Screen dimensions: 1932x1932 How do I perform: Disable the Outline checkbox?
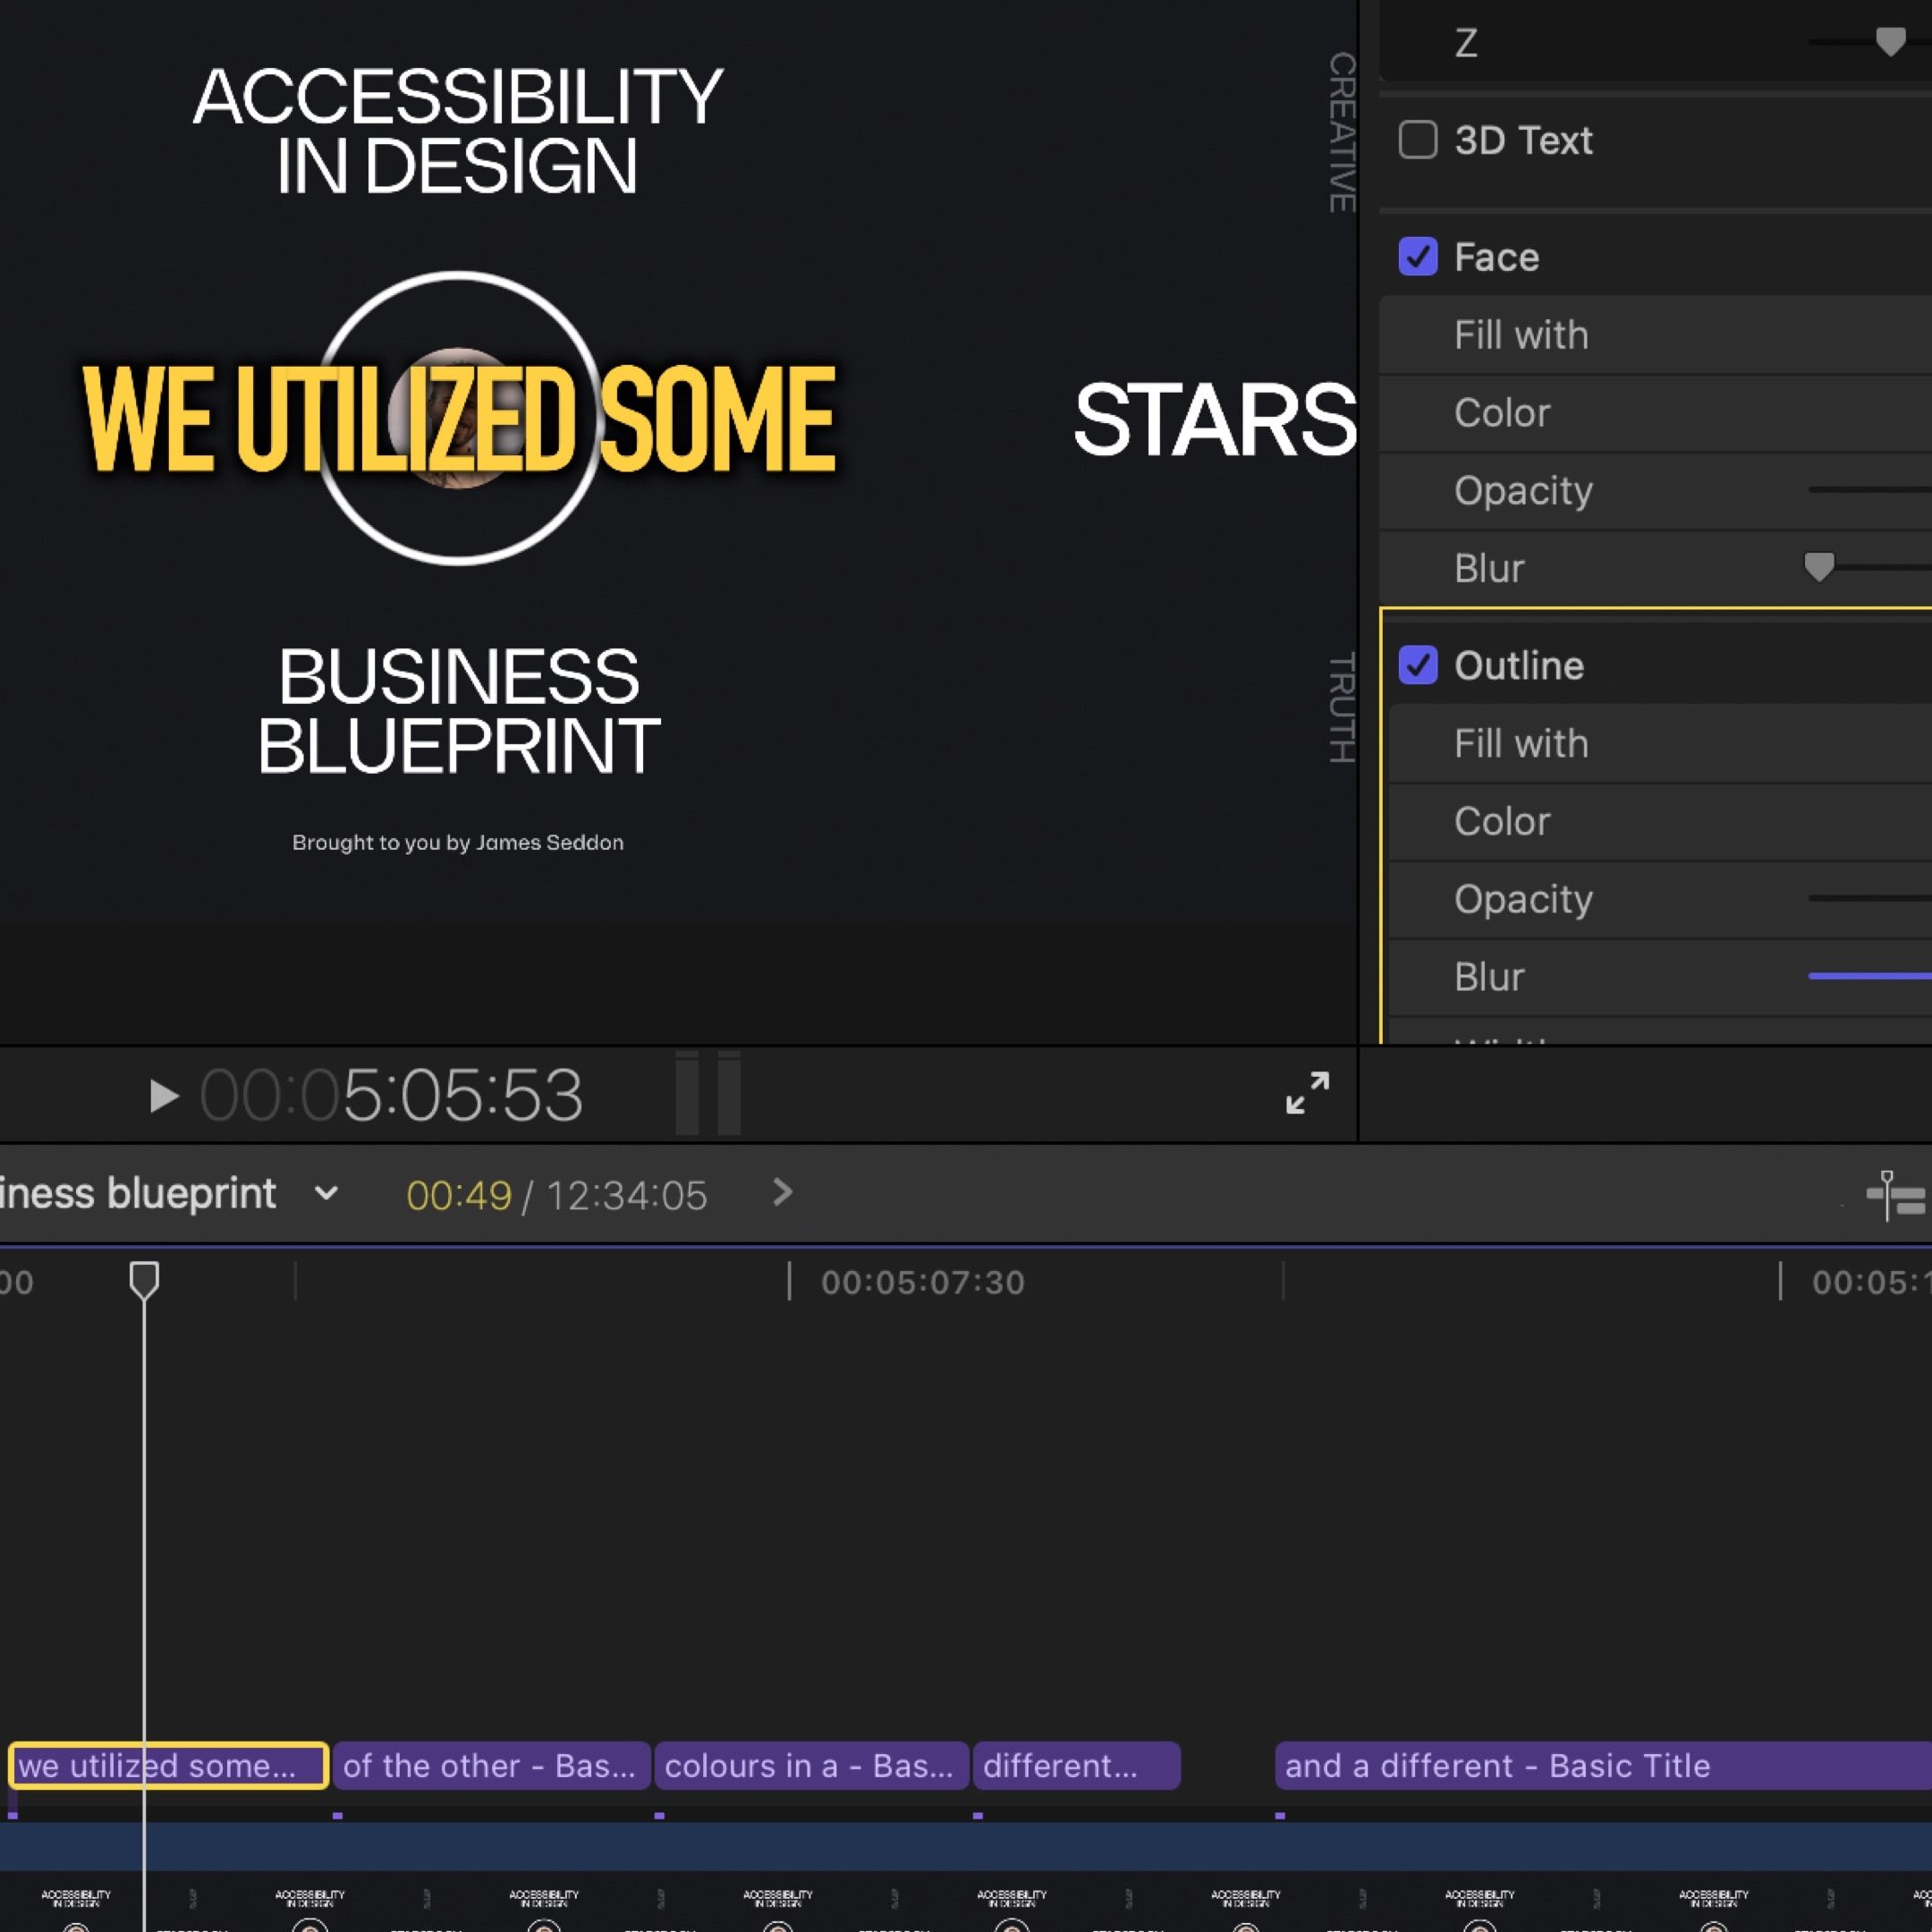[1417, 665]
